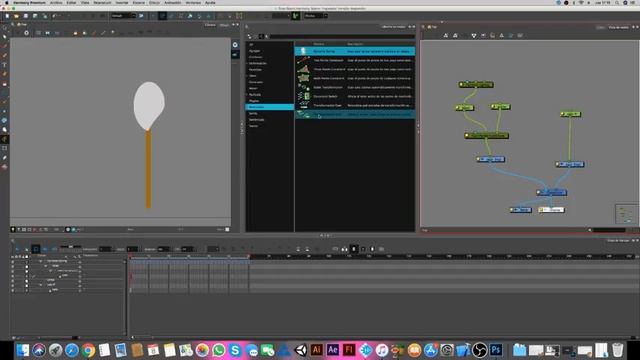The height and width of the screenshot is (360, 640).
Task: Open the Animación menu
Action: tap(173, 2)
